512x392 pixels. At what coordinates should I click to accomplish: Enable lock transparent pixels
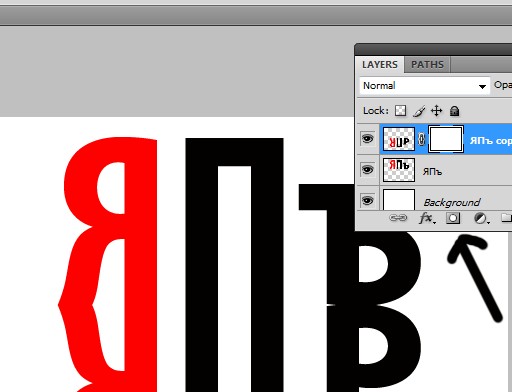tap(401, 111)
